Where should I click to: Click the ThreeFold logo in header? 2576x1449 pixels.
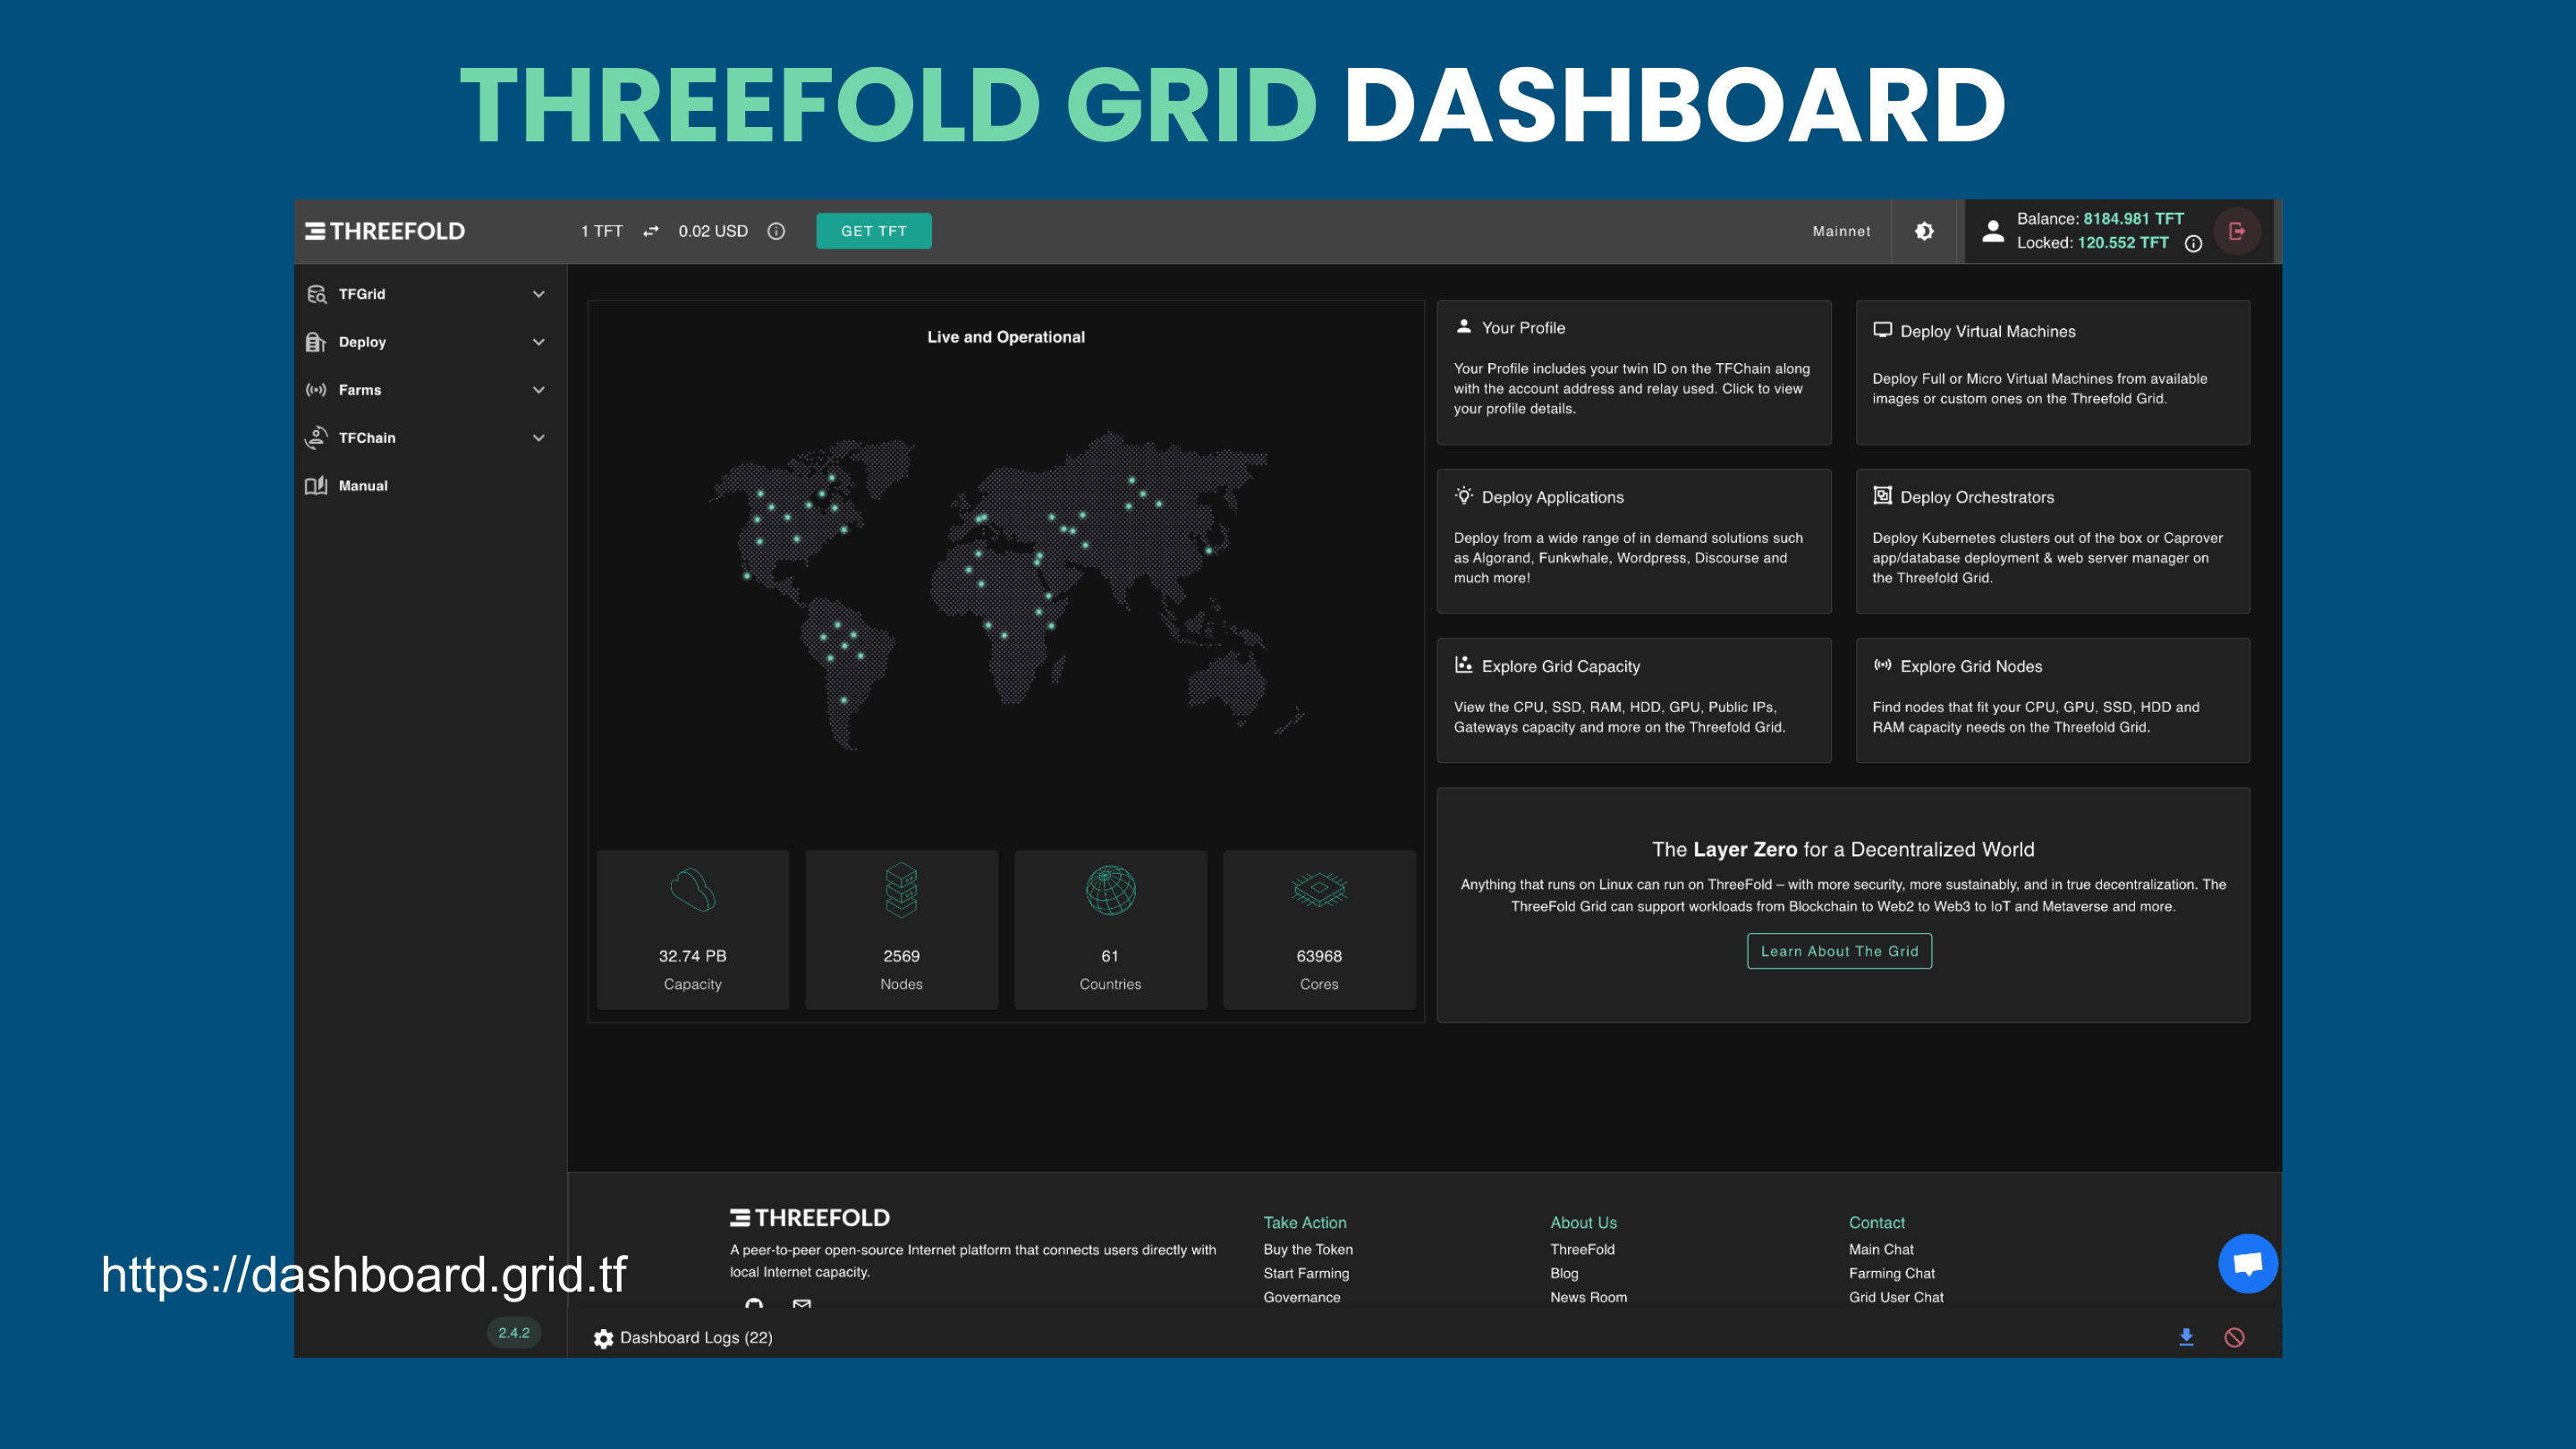click(x=385, y=231)
